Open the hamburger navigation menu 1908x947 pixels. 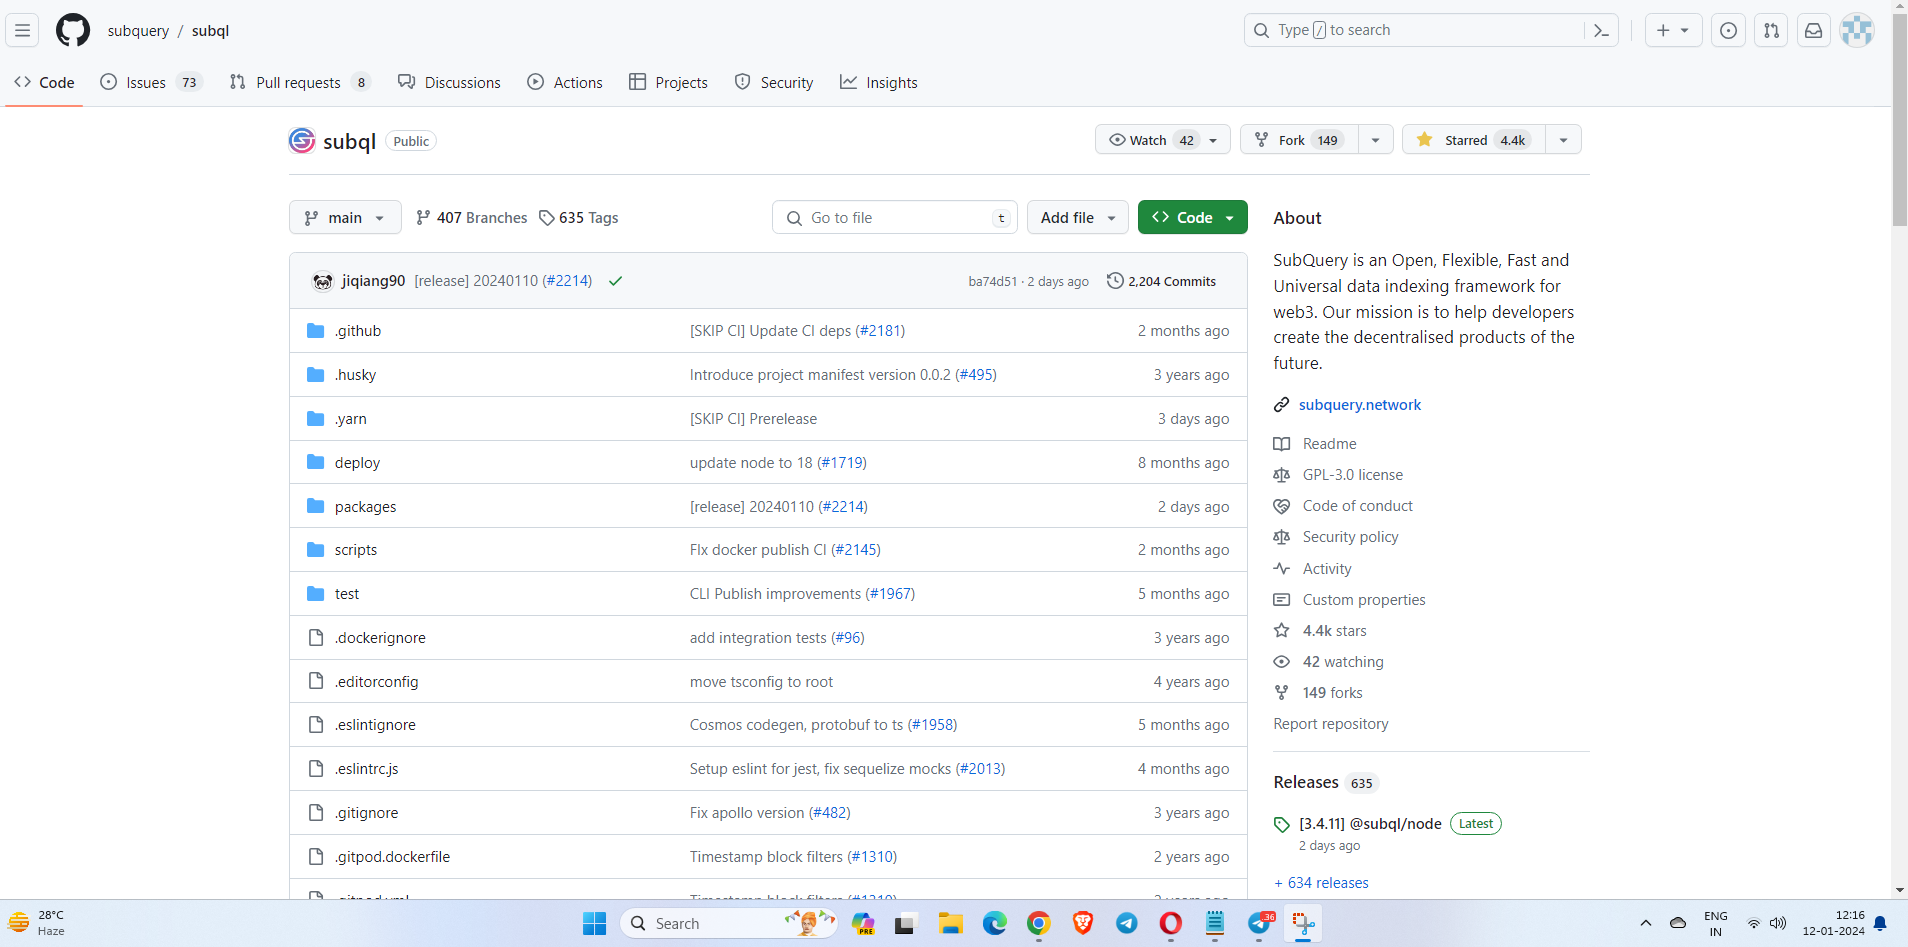coord(23,30)
